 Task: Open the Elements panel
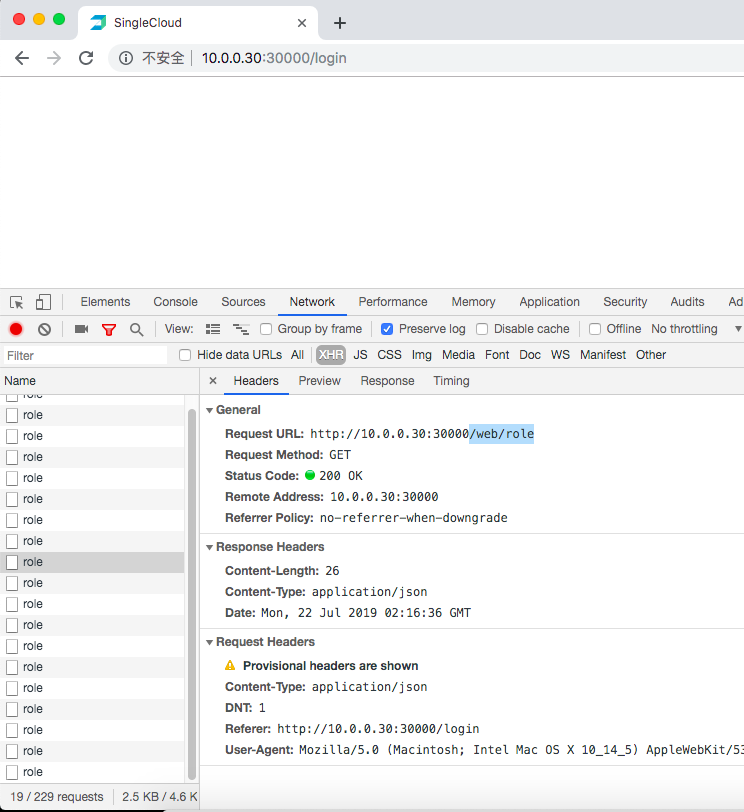tap(105, 302)
